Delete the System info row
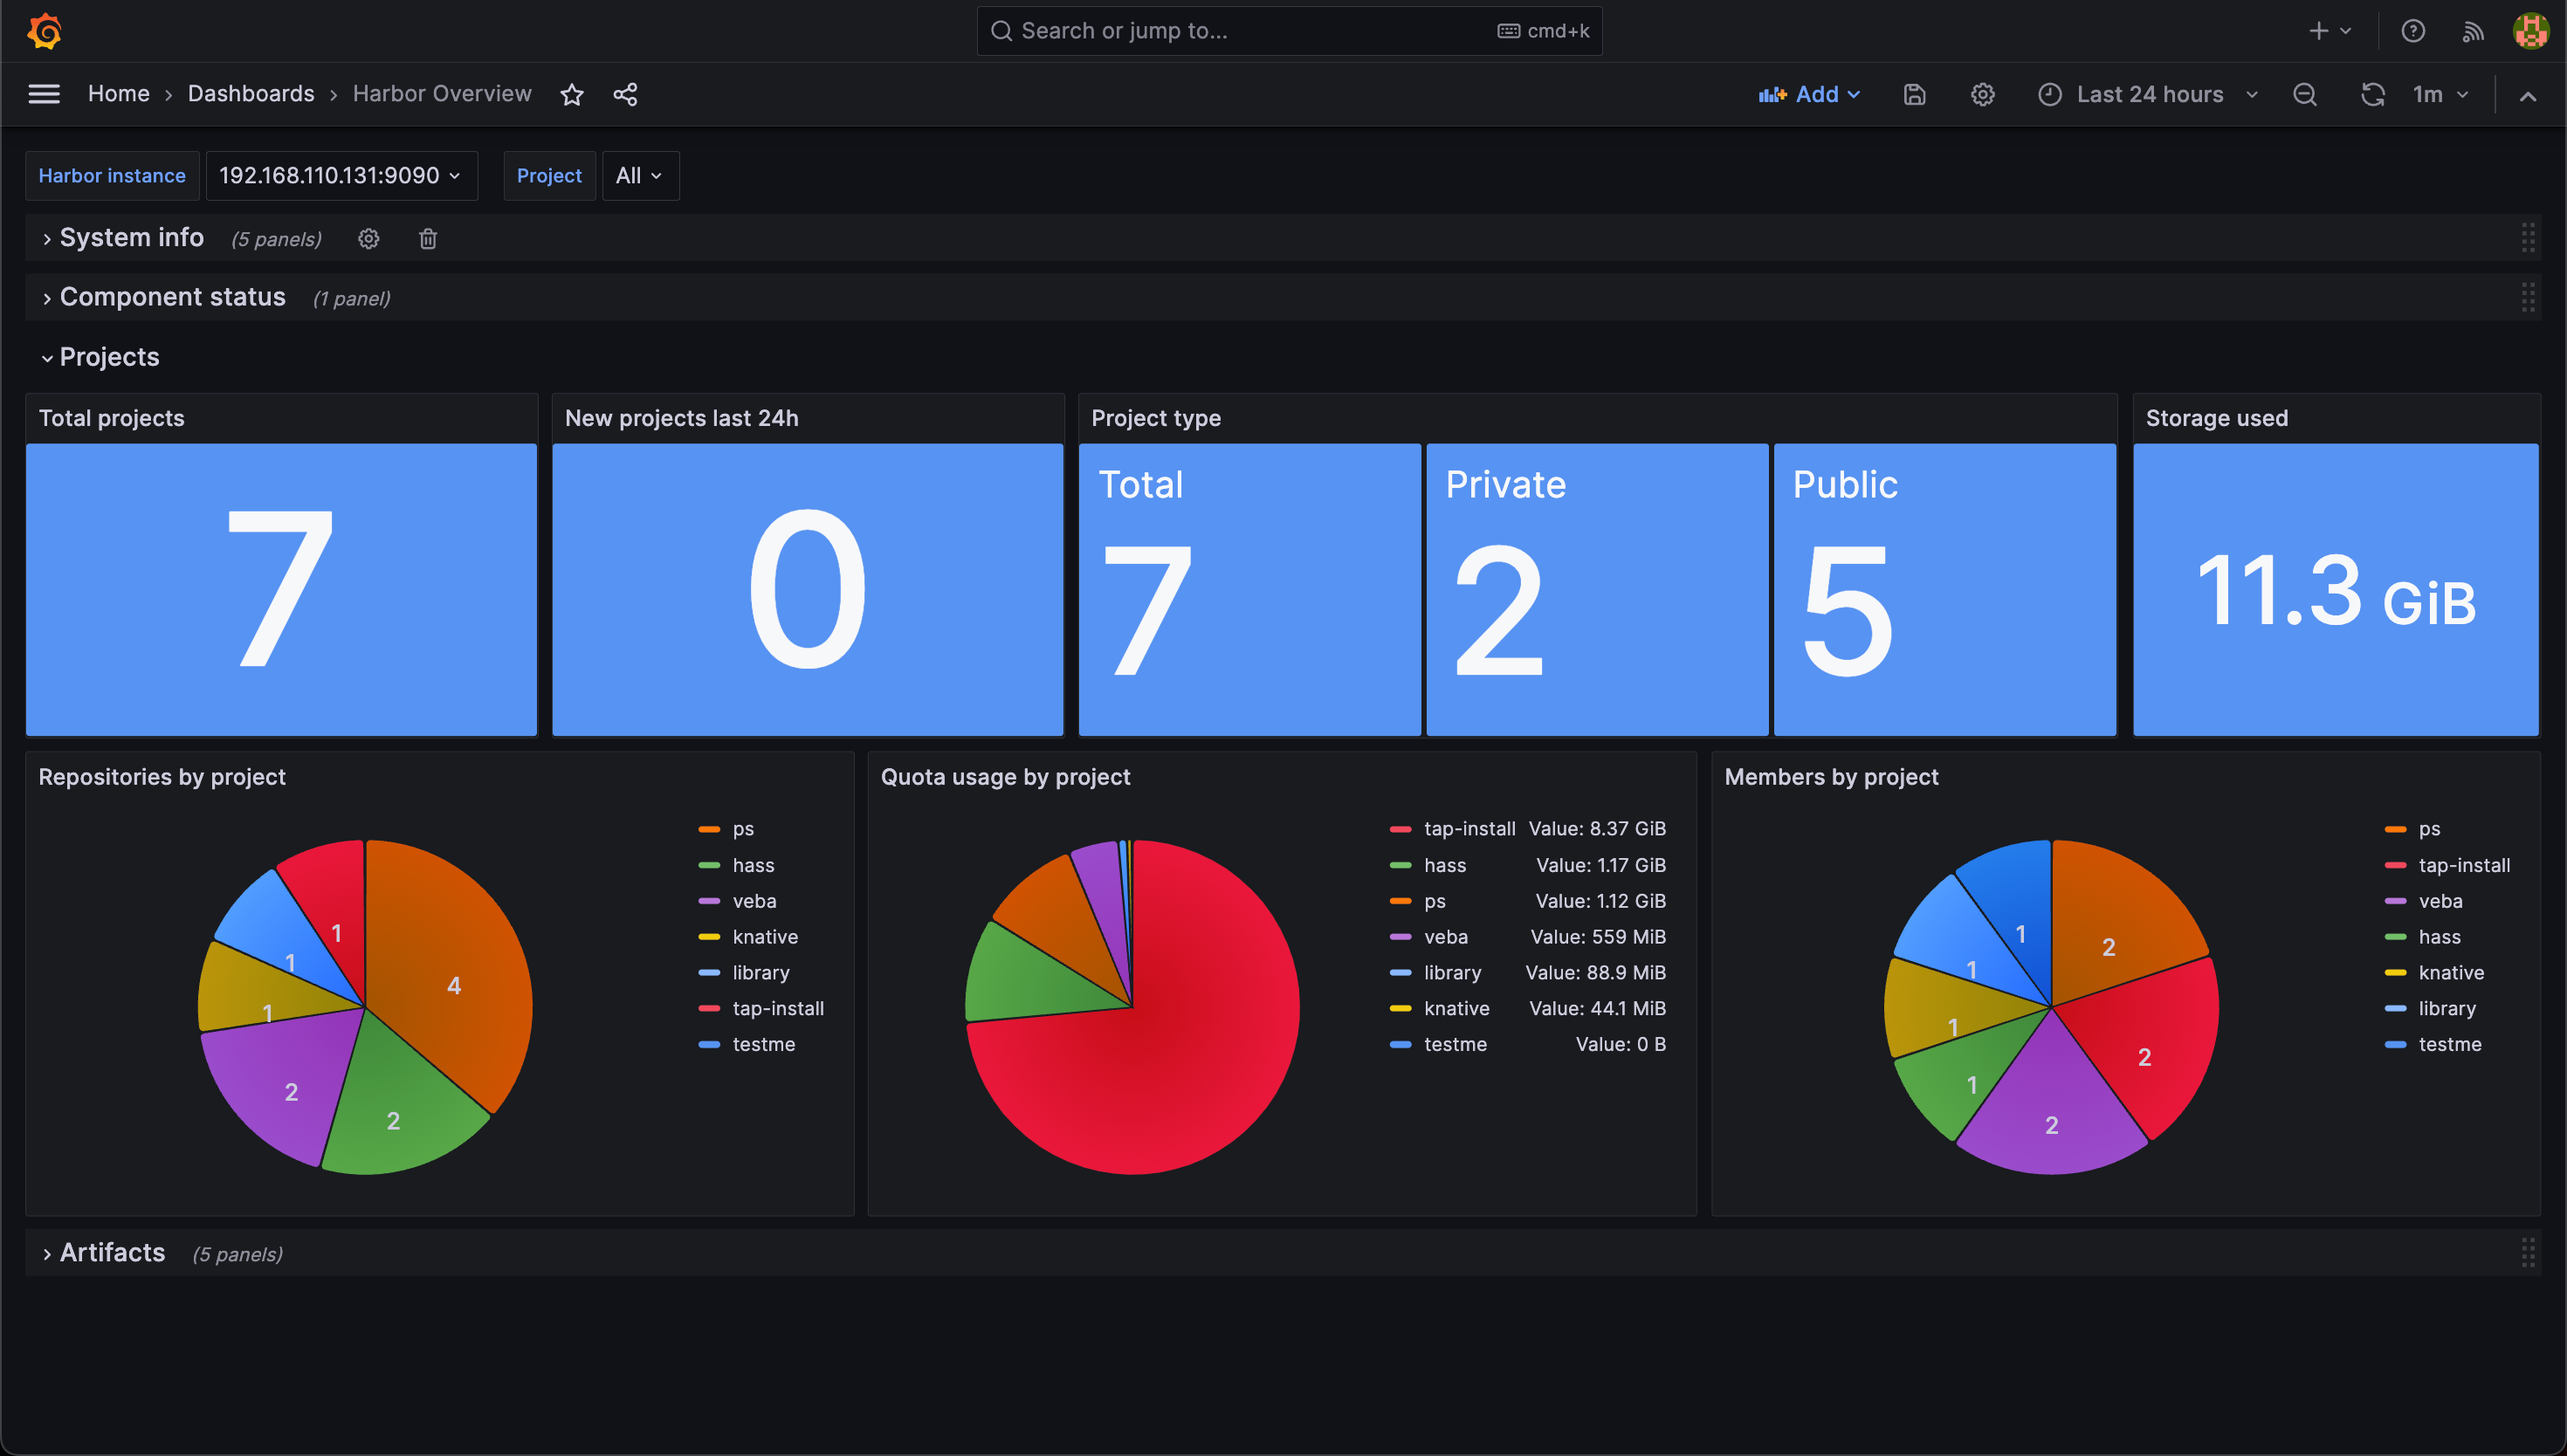 click(428, 238)
